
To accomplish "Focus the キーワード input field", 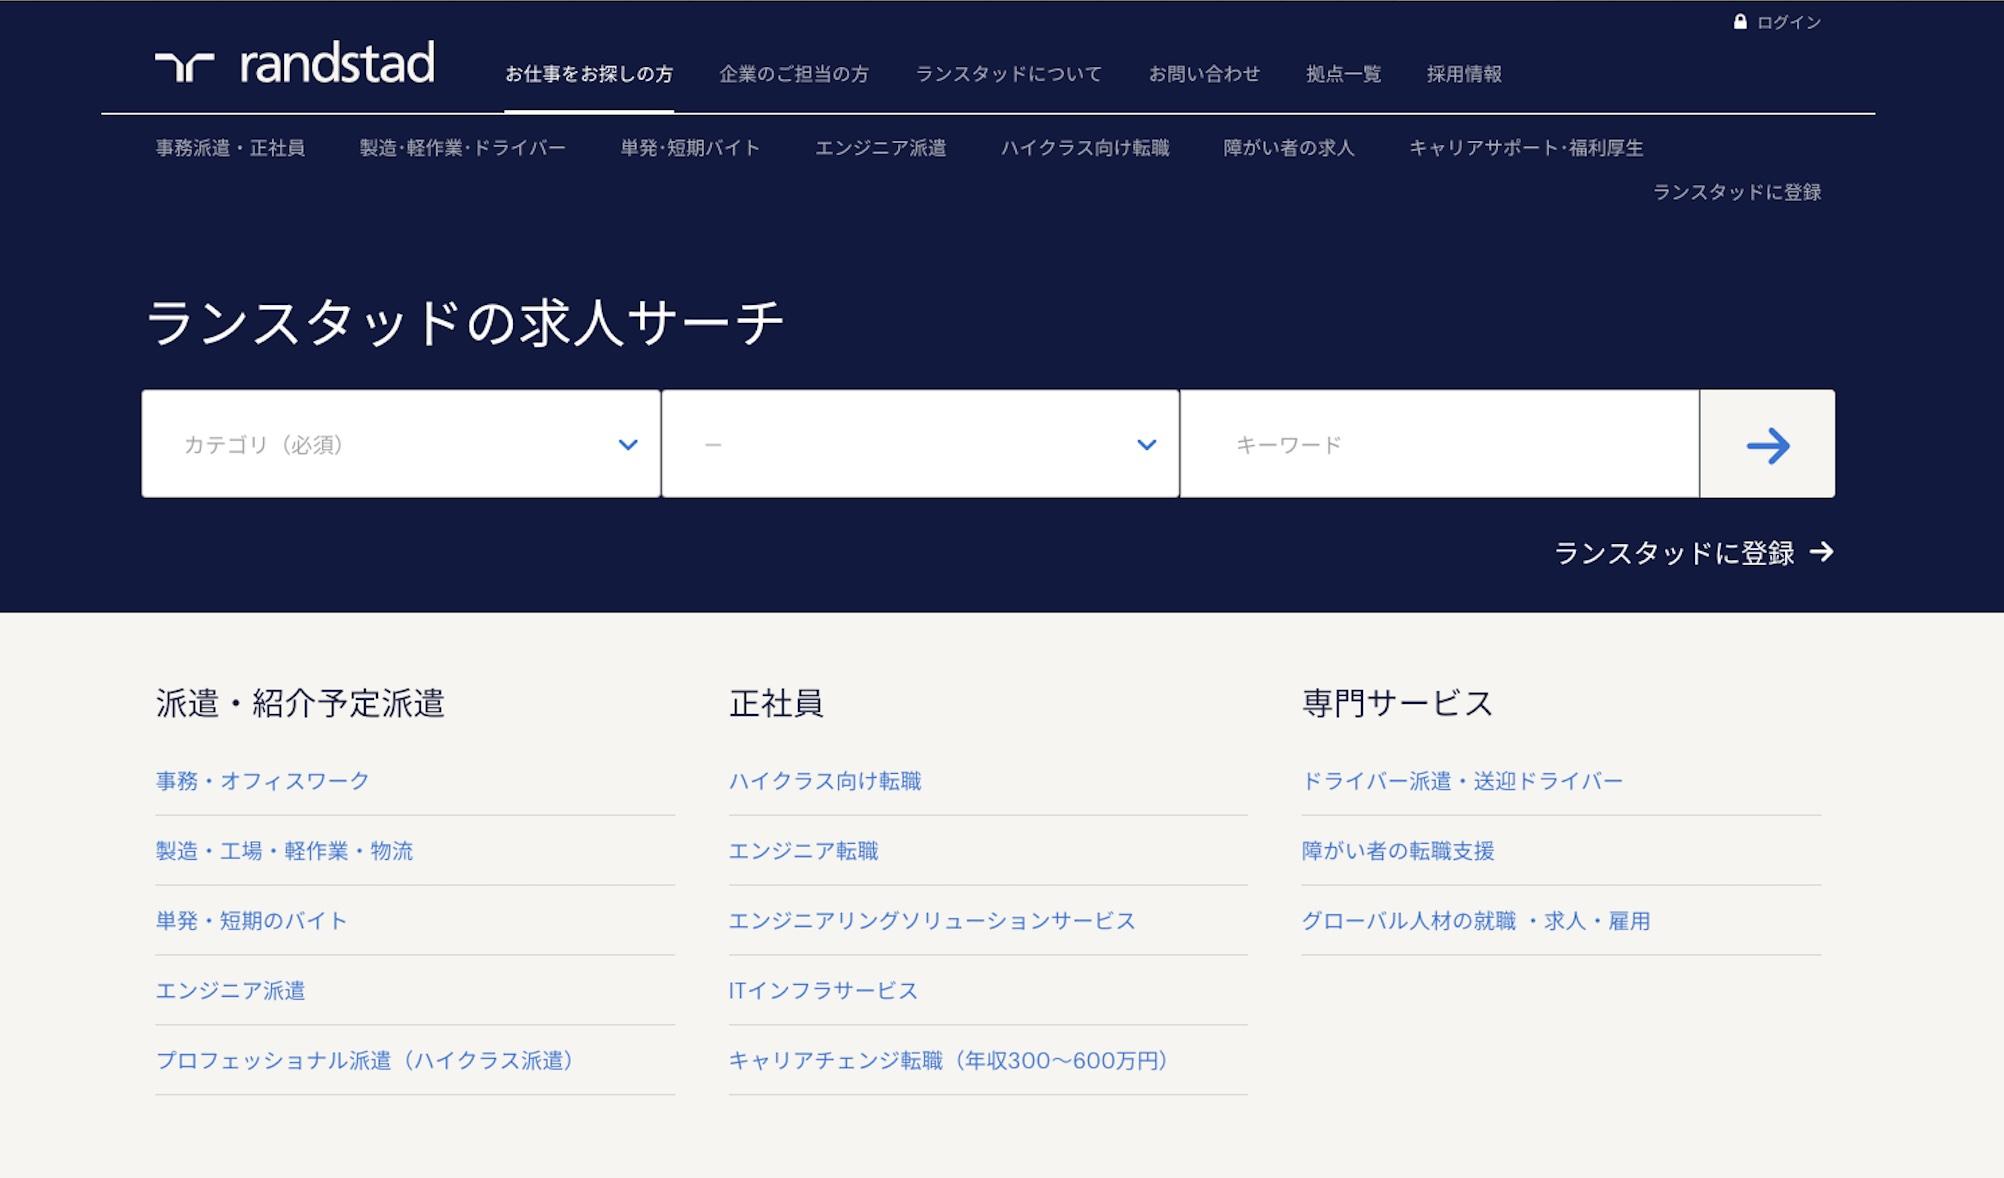I will (x=1440, y=444).
